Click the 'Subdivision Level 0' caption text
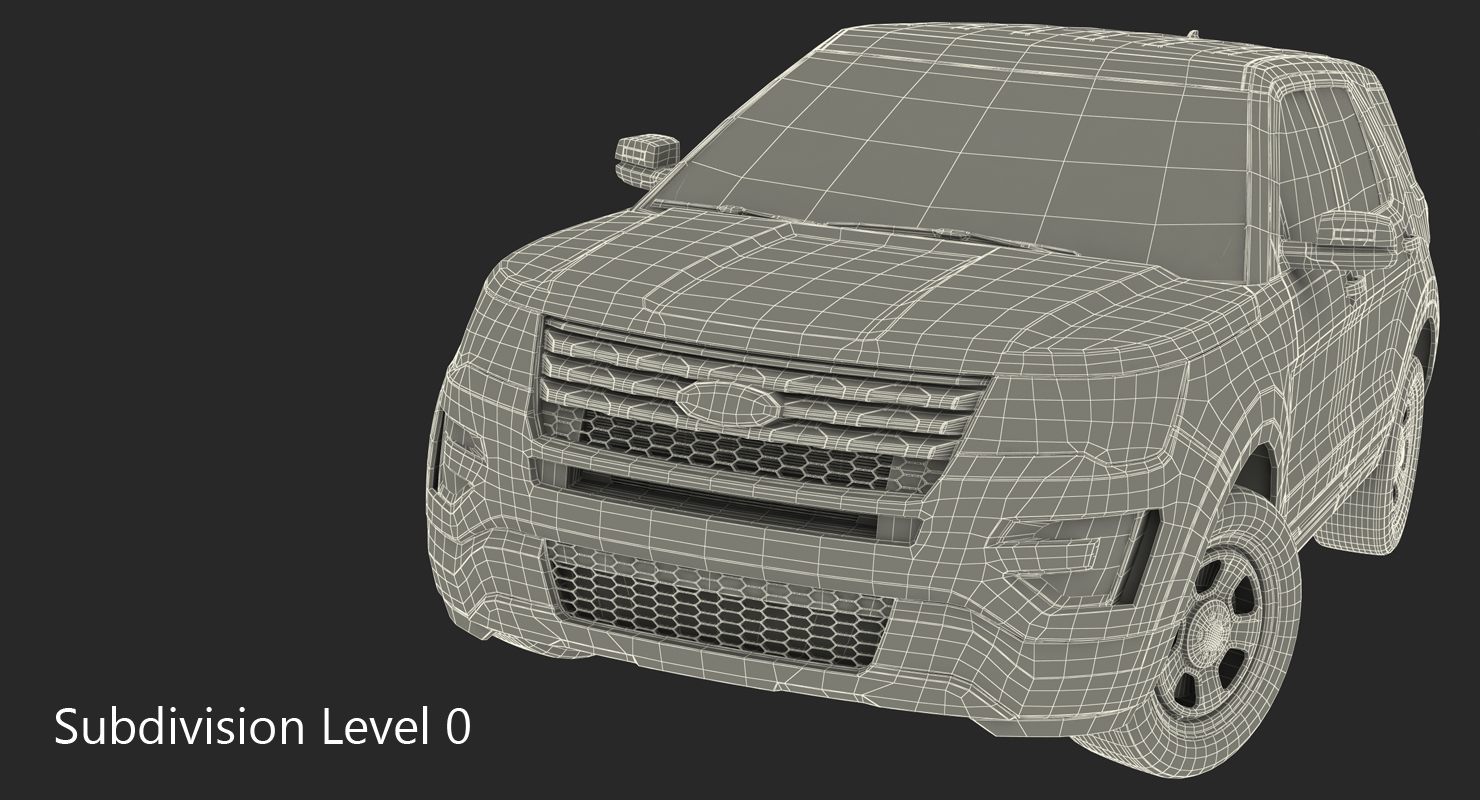The image size is (1480, 800). click(262, 726)
